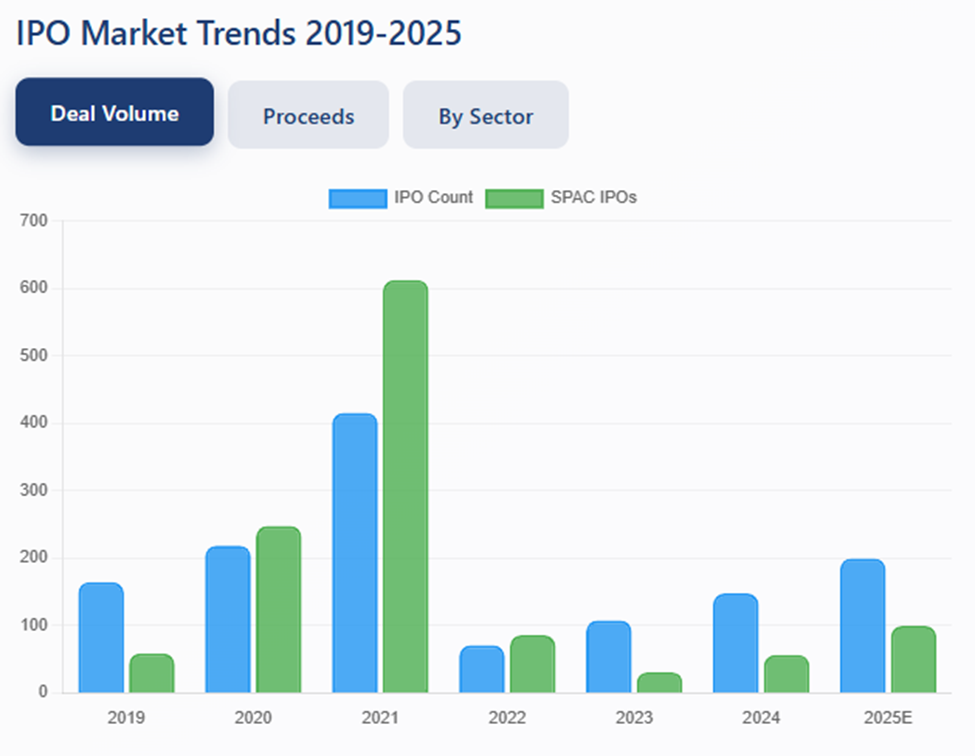The height and width of the screenshot is (756, 975).
Task: Click the 2021 green SPAC IPOs bar
Action: (x=405, y=486)
